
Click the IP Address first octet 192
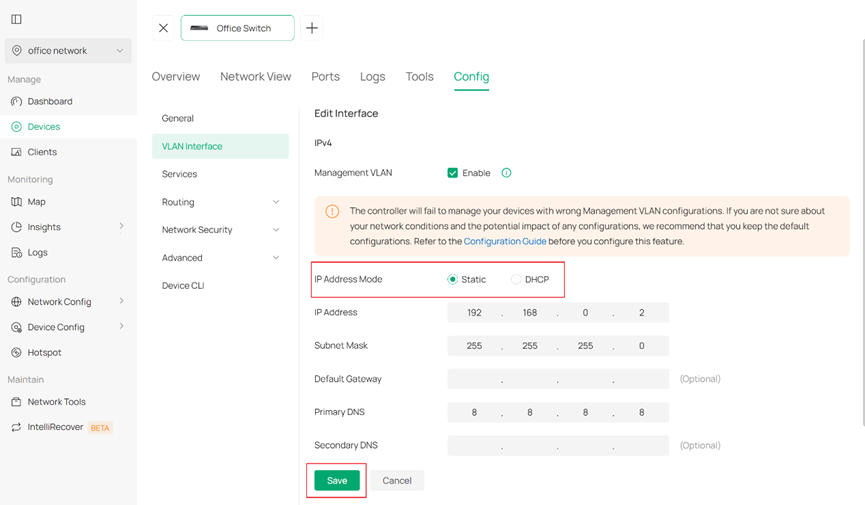(x=474, y=313)
